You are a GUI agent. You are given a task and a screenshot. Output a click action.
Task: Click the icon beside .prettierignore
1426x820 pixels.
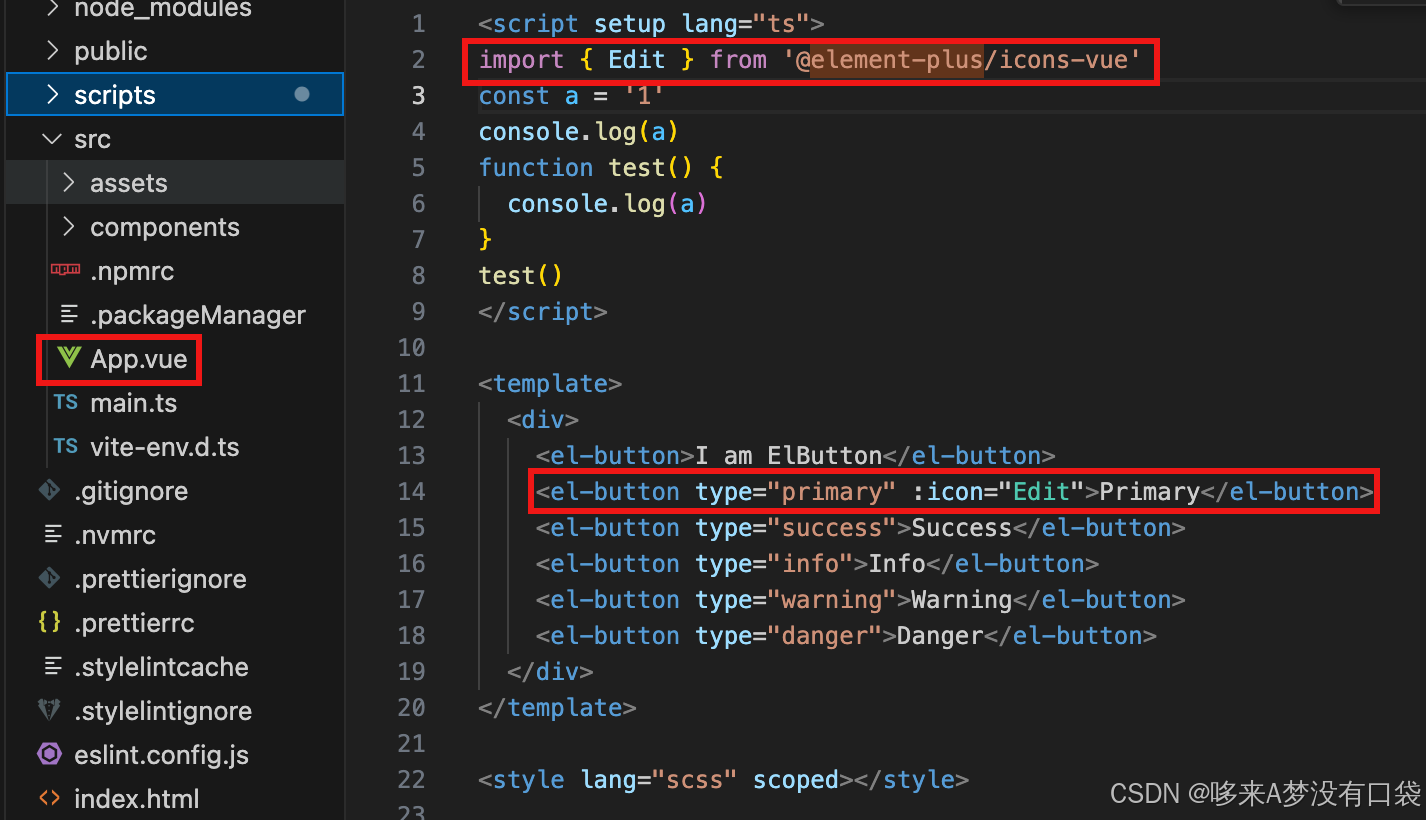coord(49,578)
